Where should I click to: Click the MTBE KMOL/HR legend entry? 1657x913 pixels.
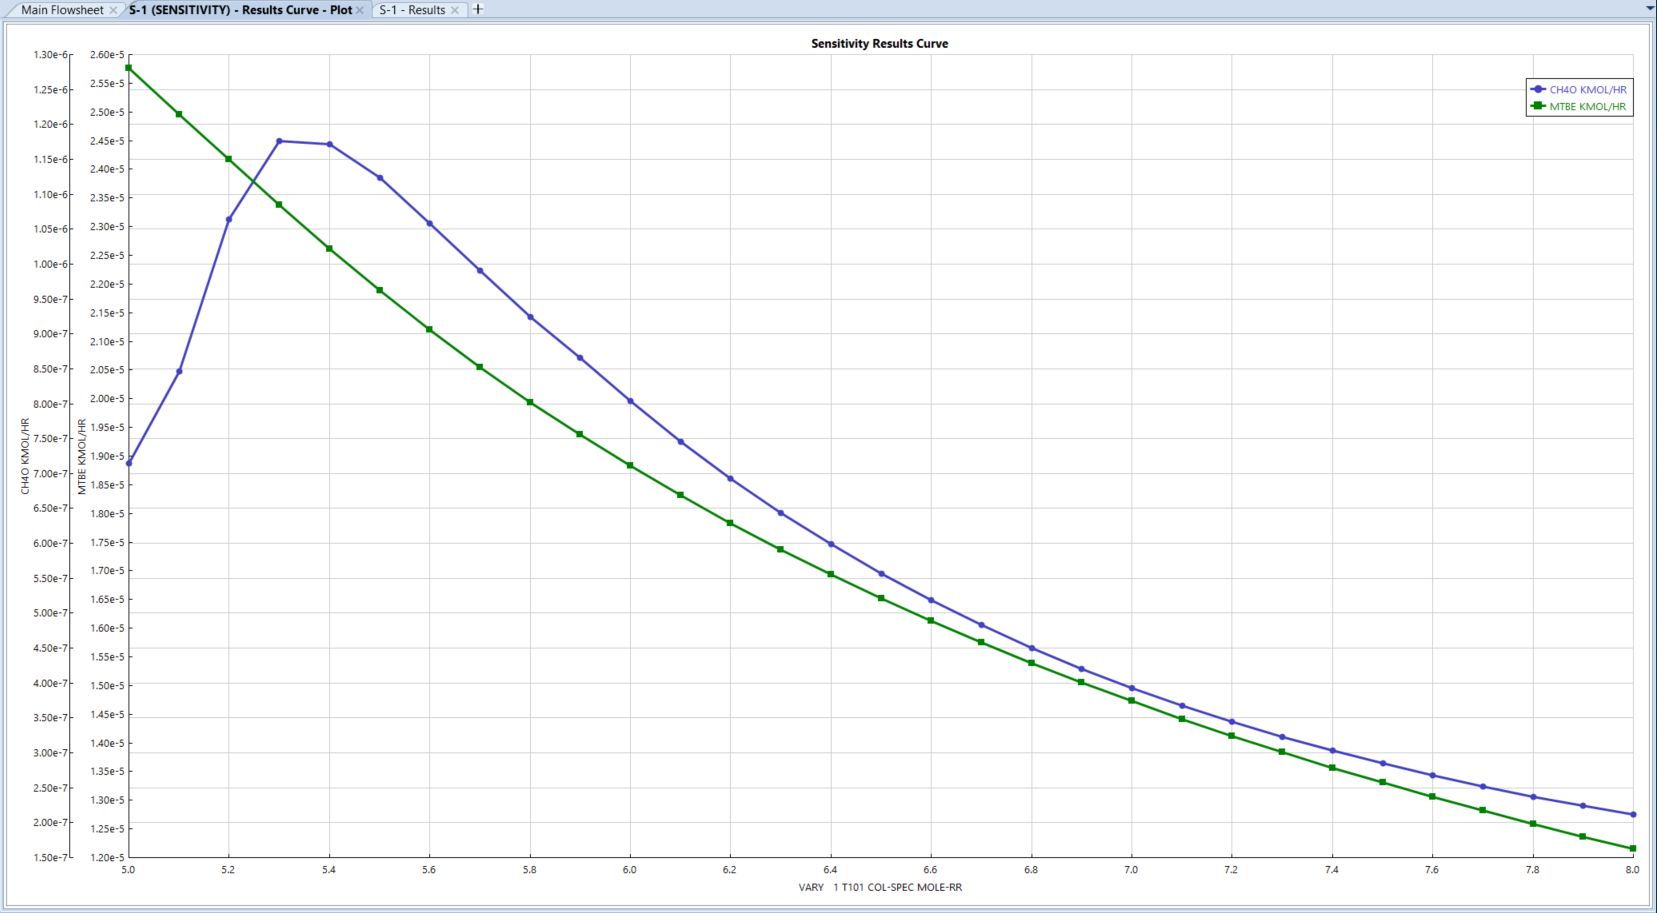[x=1587, y=107]
